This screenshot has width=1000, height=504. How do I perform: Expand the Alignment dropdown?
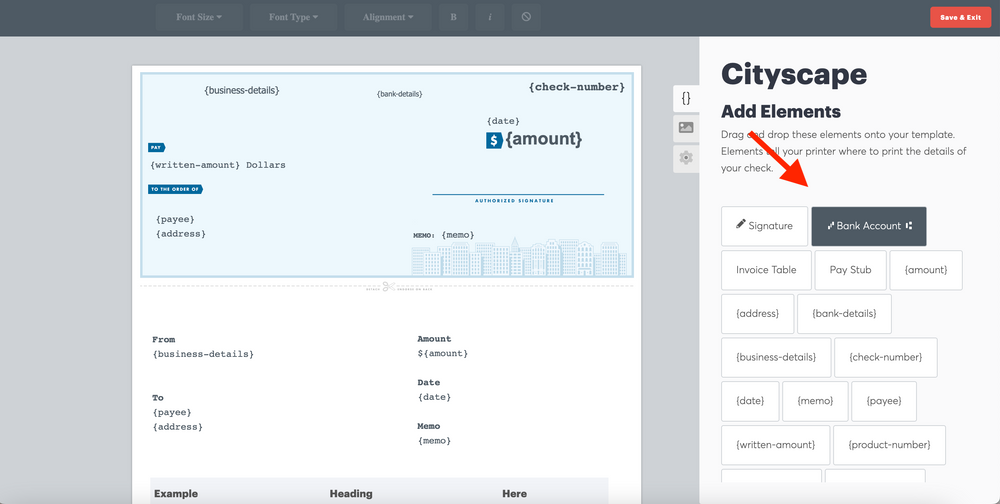coord(388,17)
